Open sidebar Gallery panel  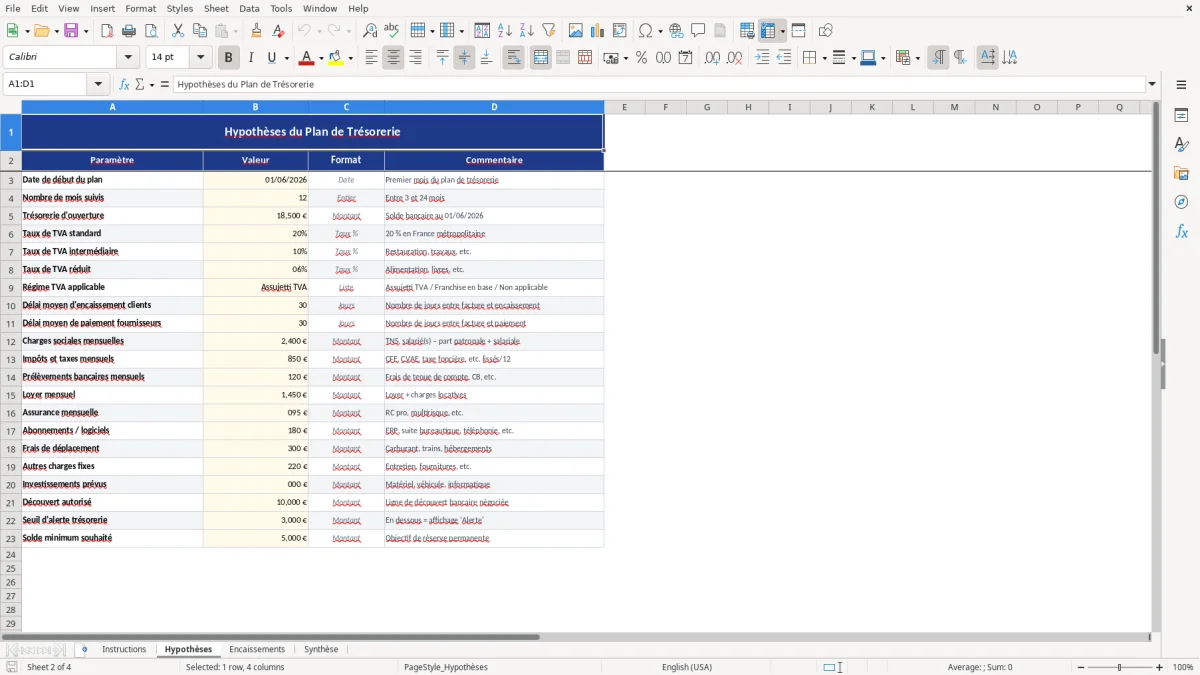click(1181, 174)
